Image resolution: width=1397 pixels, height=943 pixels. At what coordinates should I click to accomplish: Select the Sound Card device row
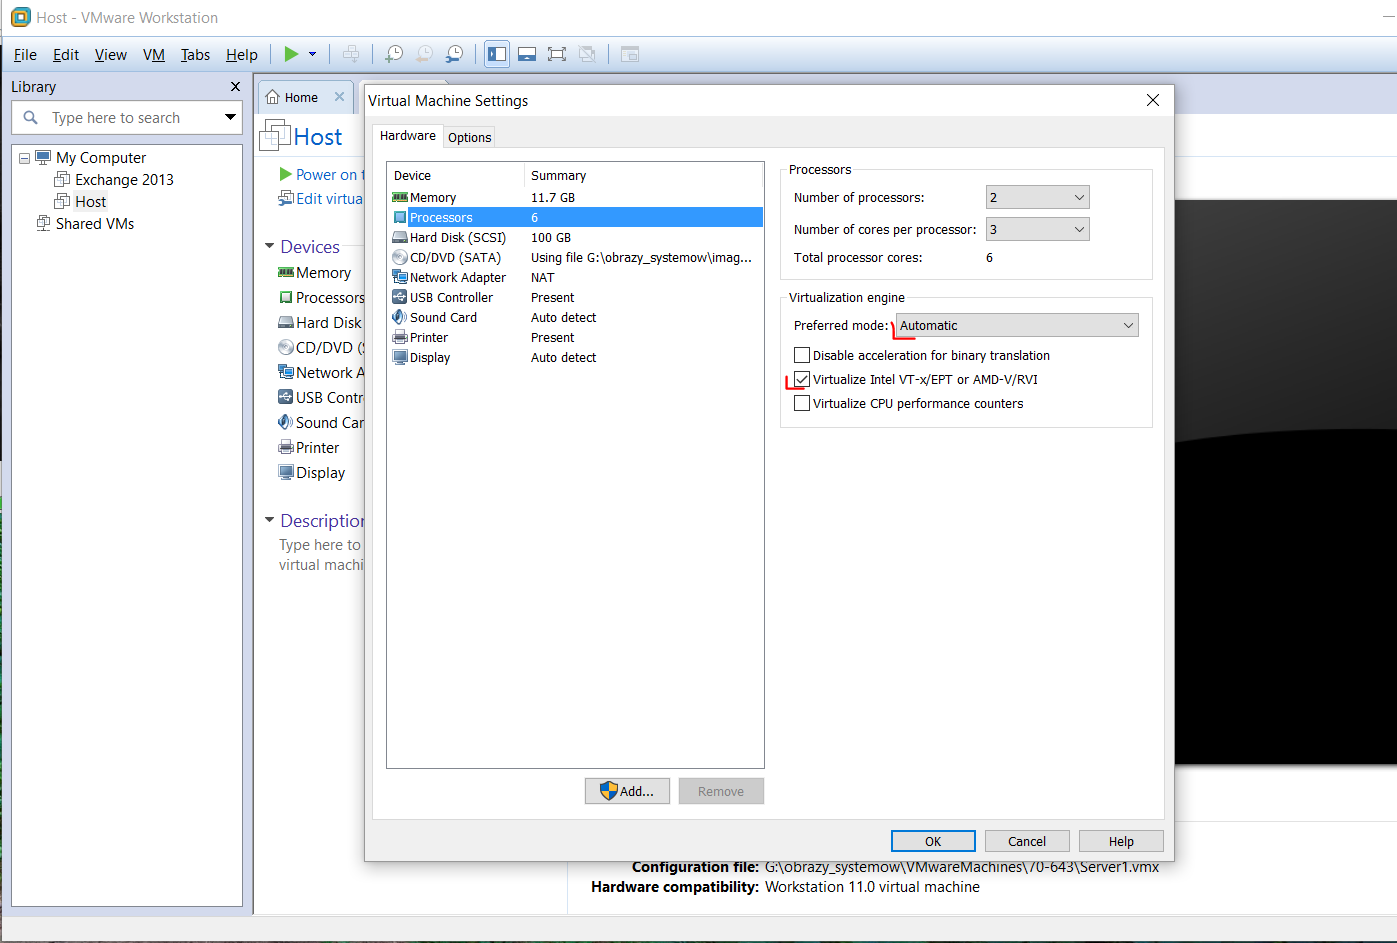coord(575,318)
